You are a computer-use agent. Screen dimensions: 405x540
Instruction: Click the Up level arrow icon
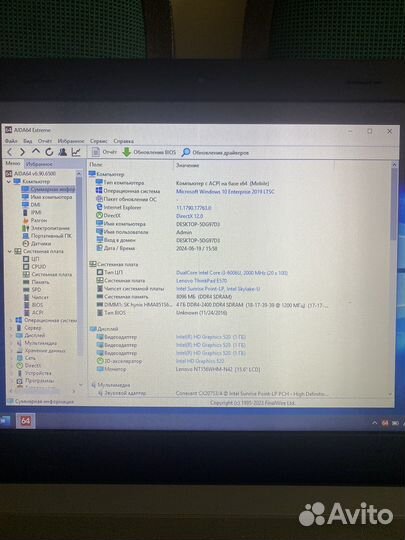coord(36,152)
